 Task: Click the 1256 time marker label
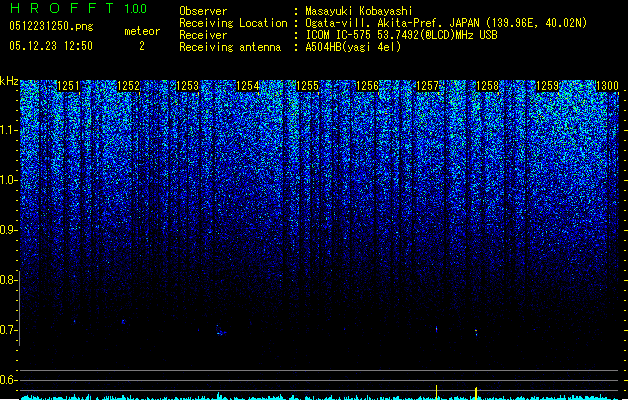367,86
